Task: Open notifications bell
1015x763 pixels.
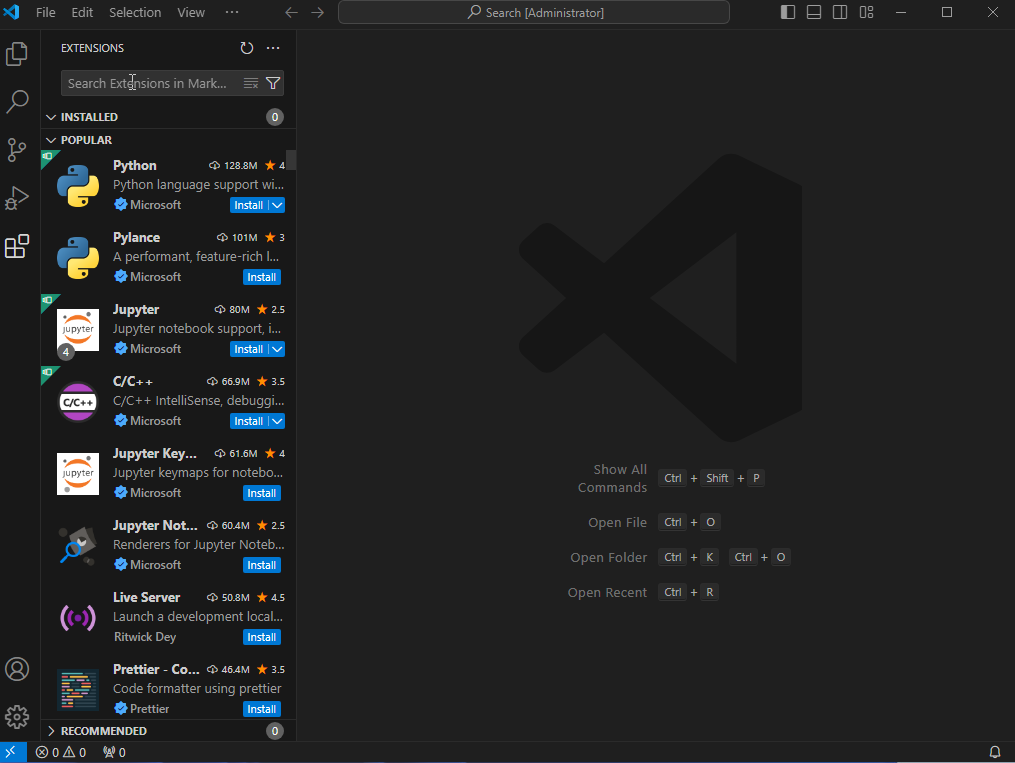Action: [995, 752]
